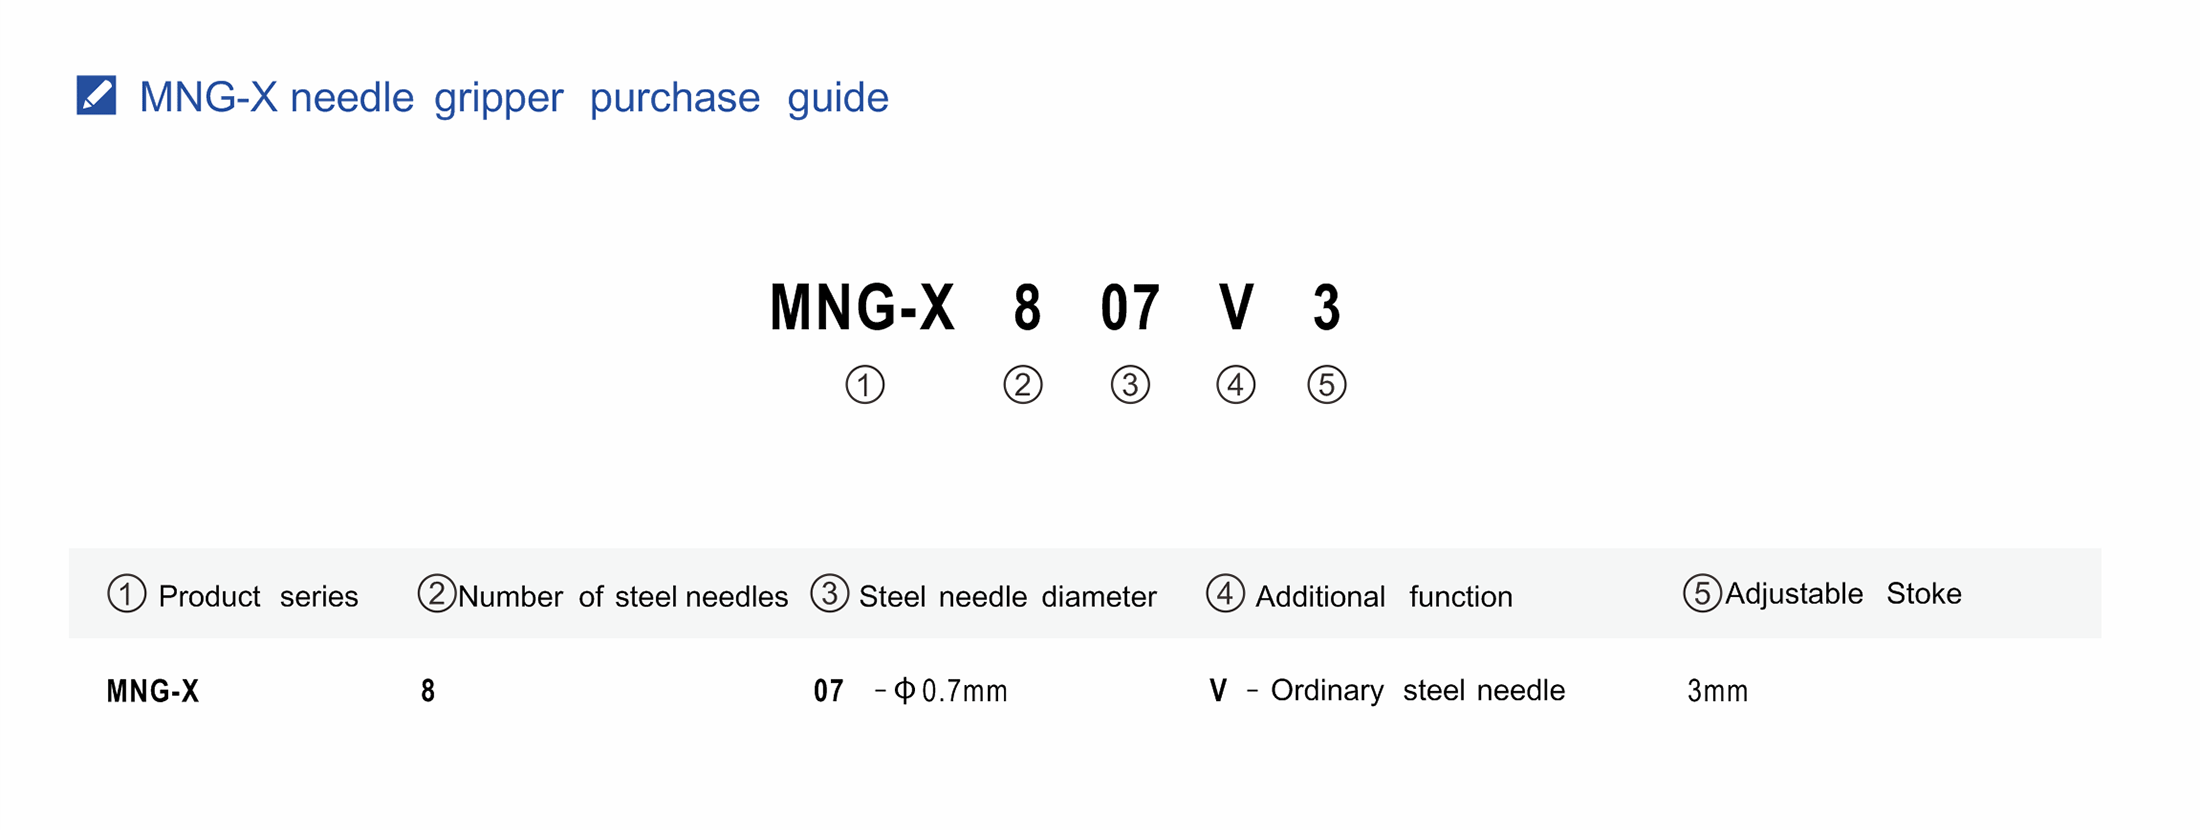Click the large 07 in the model code
The height and width of the screenshot is (830, 2200).
pyautogui.click(x=1130, y=307)
